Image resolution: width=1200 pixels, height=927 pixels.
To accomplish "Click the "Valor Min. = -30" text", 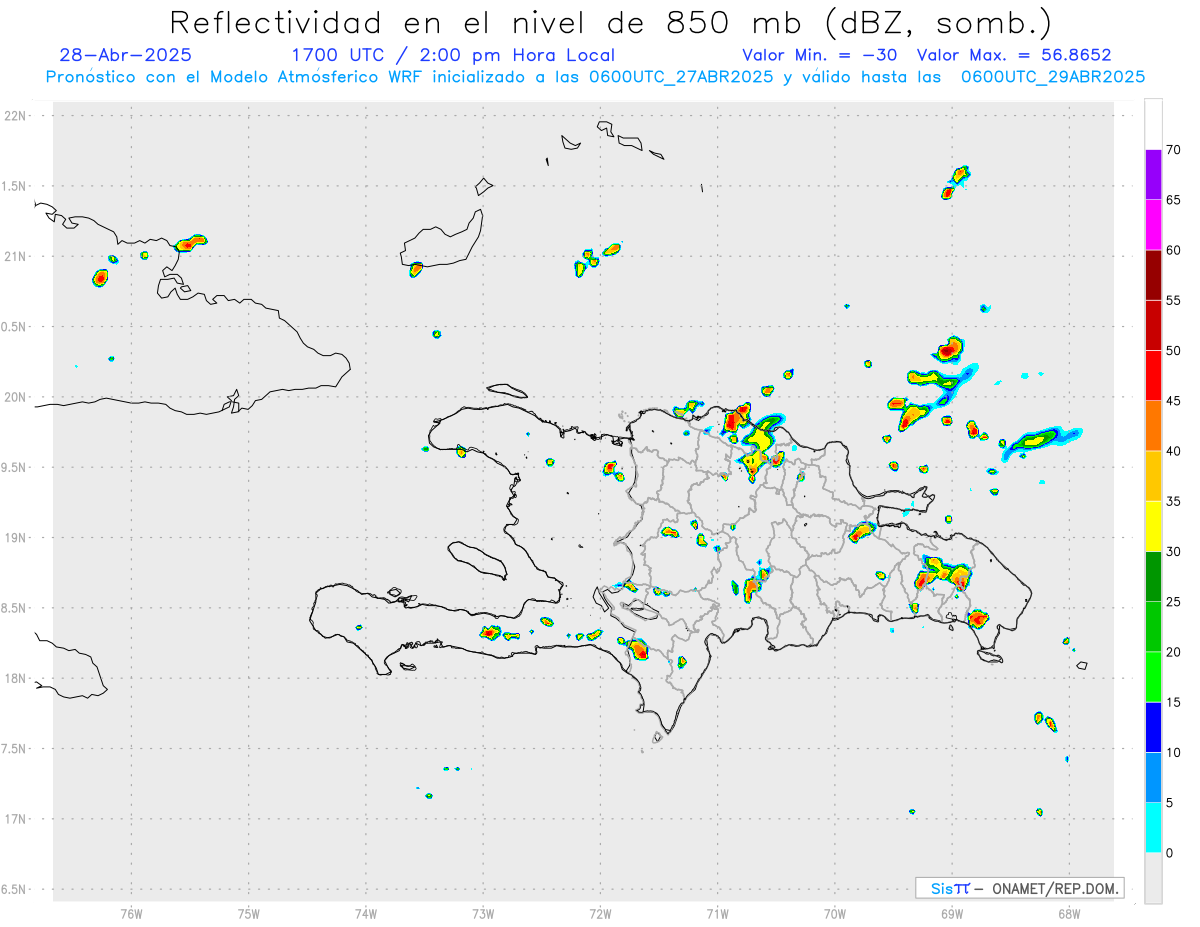I will pyautogui.click(x=820, y=55).
